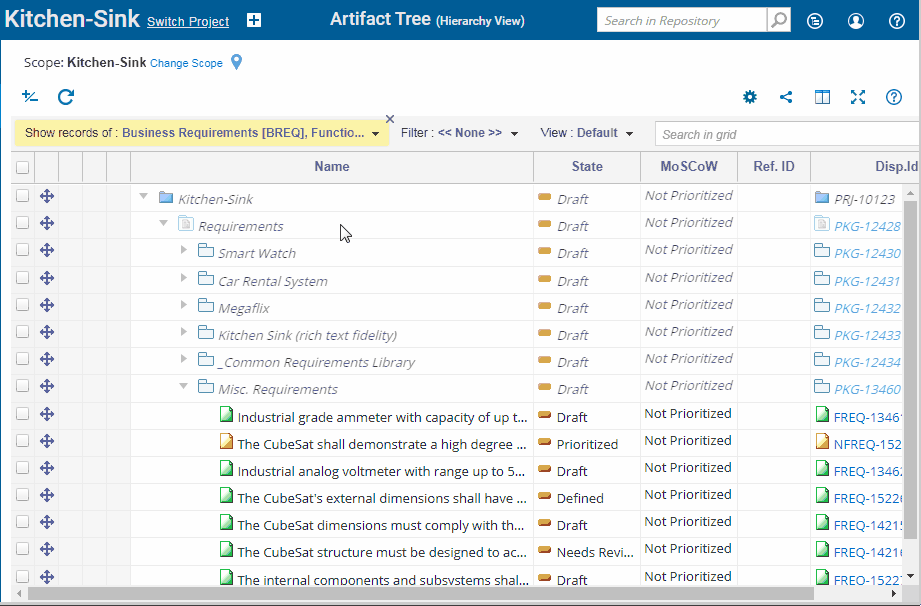Click the vertical scrollbar thumb of grid
921x606 pixels.
pyautogui.click(x=910, y=369)
